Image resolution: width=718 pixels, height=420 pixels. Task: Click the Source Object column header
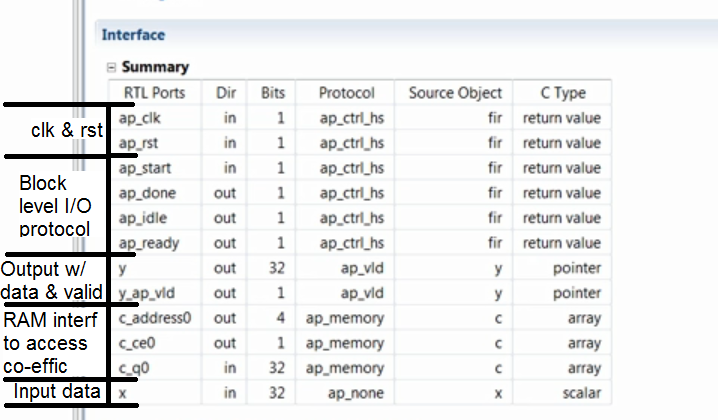(x=455, y=93)
